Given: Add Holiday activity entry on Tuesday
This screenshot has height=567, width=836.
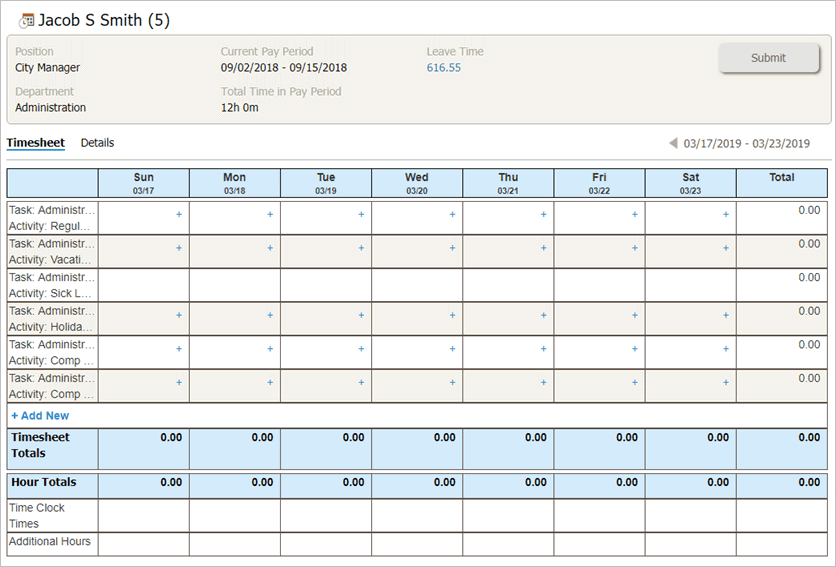Looking at the screenshot, I should click(361, 315).
